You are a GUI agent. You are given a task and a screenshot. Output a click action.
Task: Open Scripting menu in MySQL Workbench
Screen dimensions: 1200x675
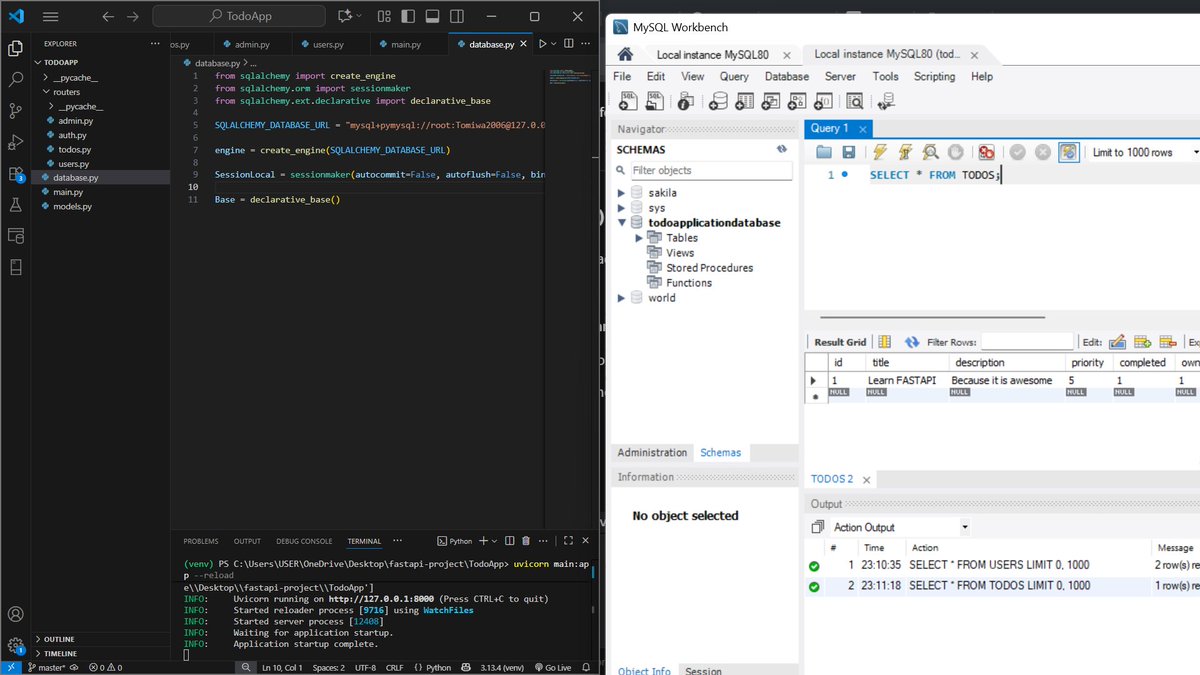934,76
